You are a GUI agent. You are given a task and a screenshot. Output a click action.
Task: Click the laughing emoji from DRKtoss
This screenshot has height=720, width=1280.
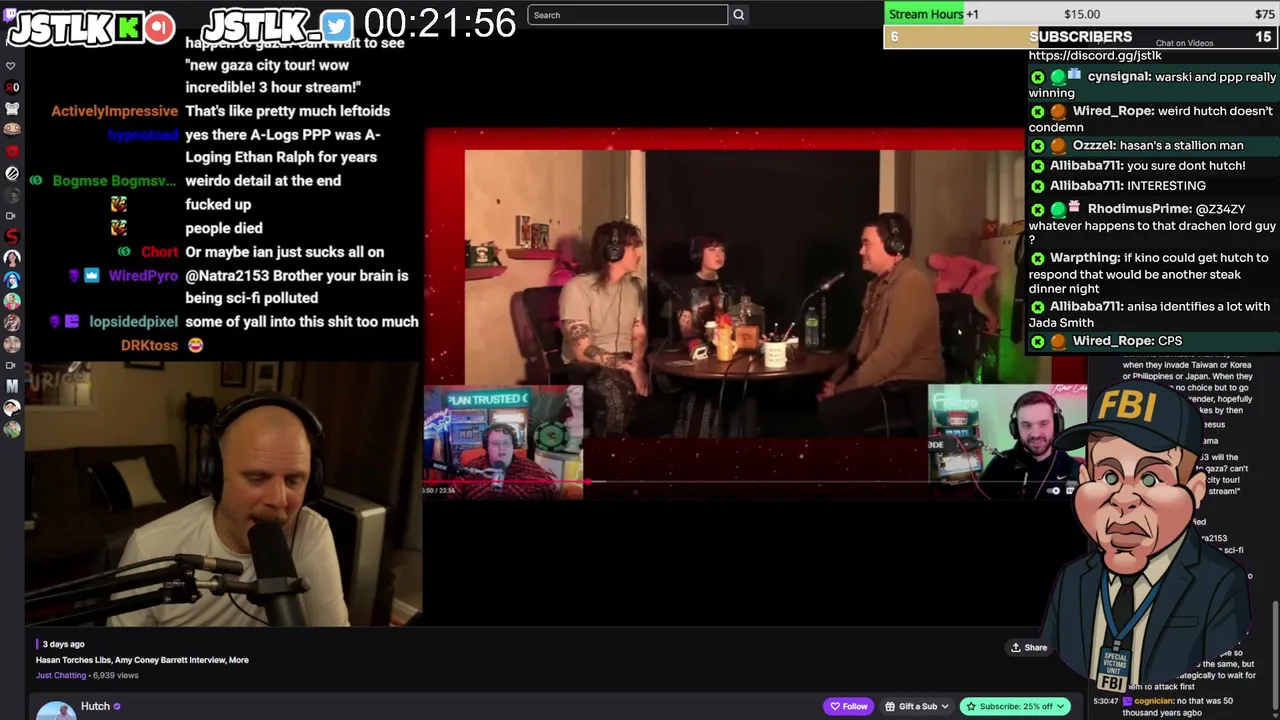click(195, 345)
